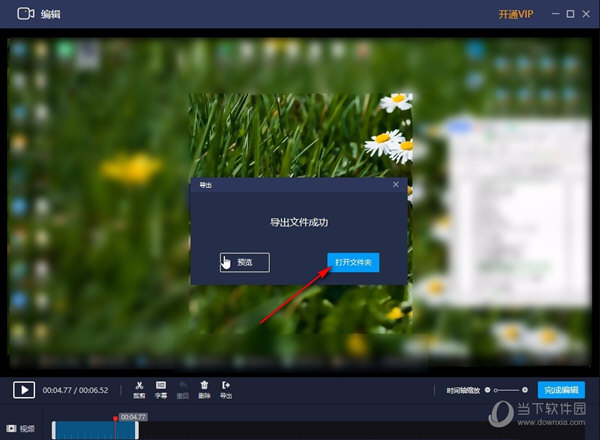Click the right trim handle of clip
The width and height of the screenshot is (600, 440).
[137, 430]
